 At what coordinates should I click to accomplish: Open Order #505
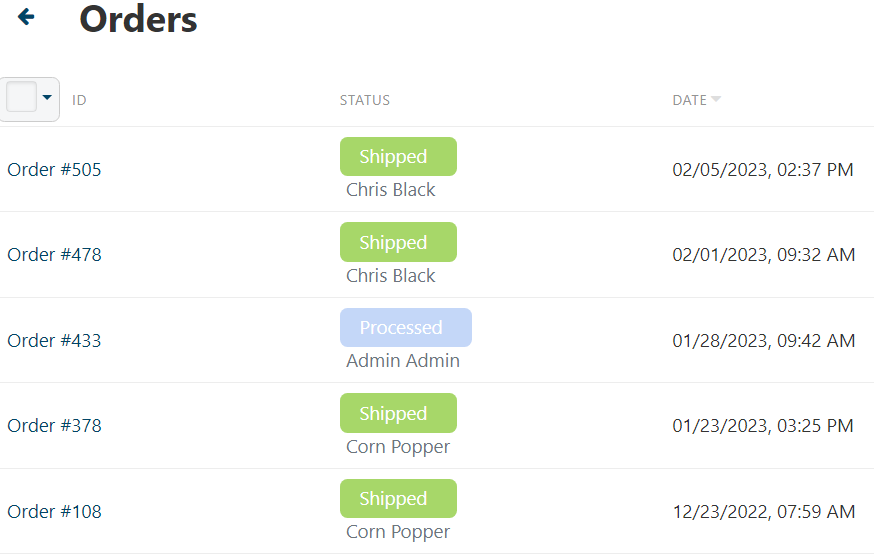pyautogui.click(x=54, y=169)
